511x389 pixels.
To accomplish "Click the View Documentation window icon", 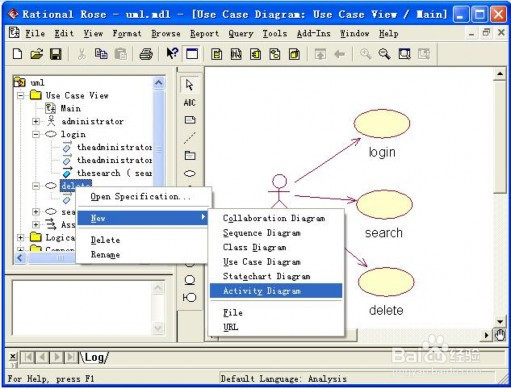I will [192, 54].
